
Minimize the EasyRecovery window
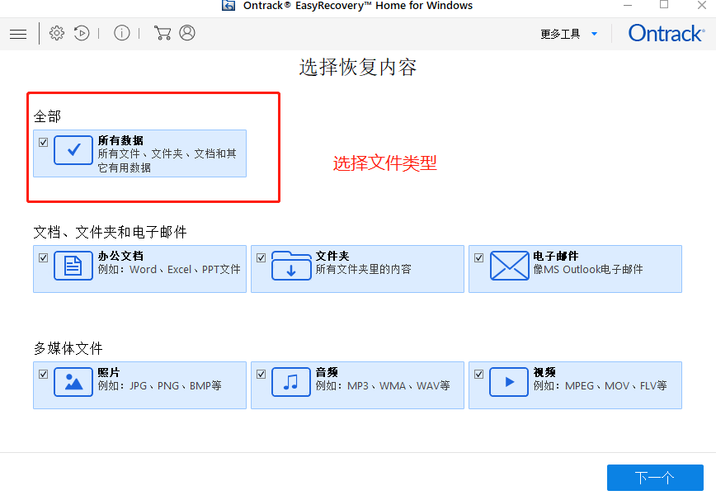628,5
